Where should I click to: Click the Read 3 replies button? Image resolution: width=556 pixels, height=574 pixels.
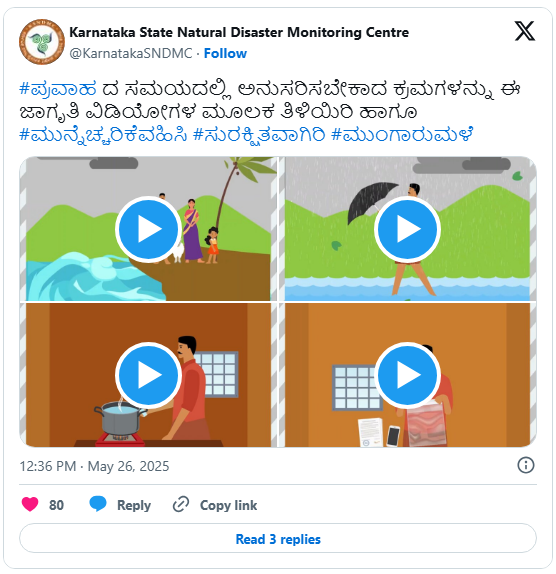[x=278, y=539]
